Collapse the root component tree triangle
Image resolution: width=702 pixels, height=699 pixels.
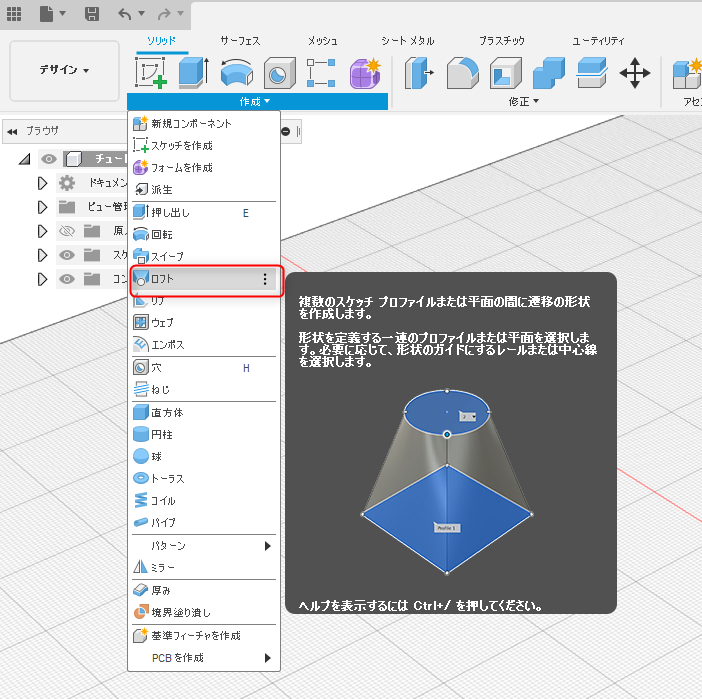(25, 159)
